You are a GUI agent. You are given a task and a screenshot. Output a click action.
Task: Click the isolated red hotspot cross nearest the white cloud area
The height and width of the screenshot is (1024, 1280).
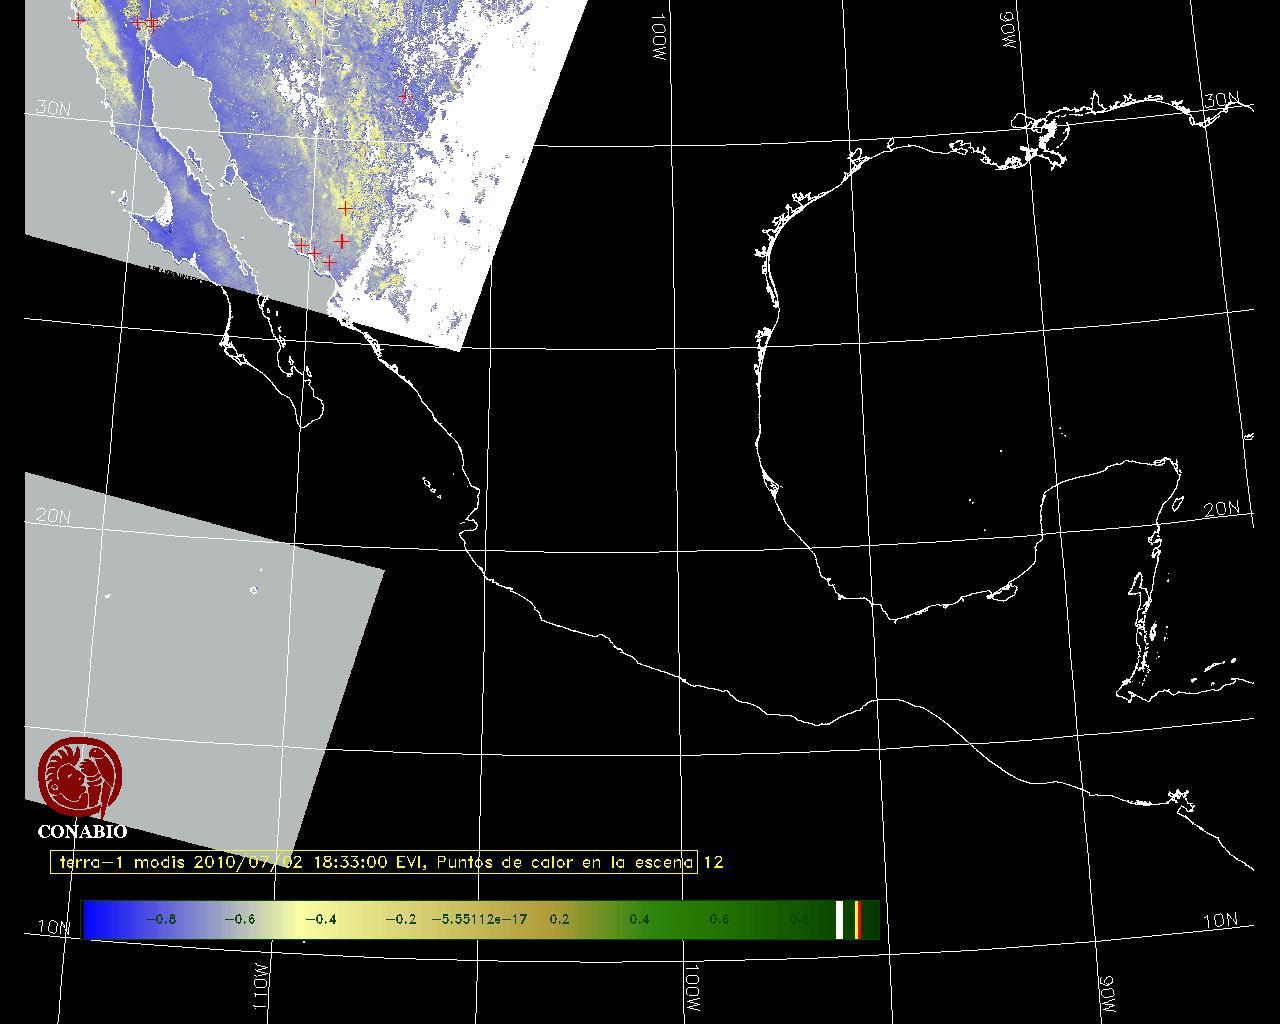(404, 96)
